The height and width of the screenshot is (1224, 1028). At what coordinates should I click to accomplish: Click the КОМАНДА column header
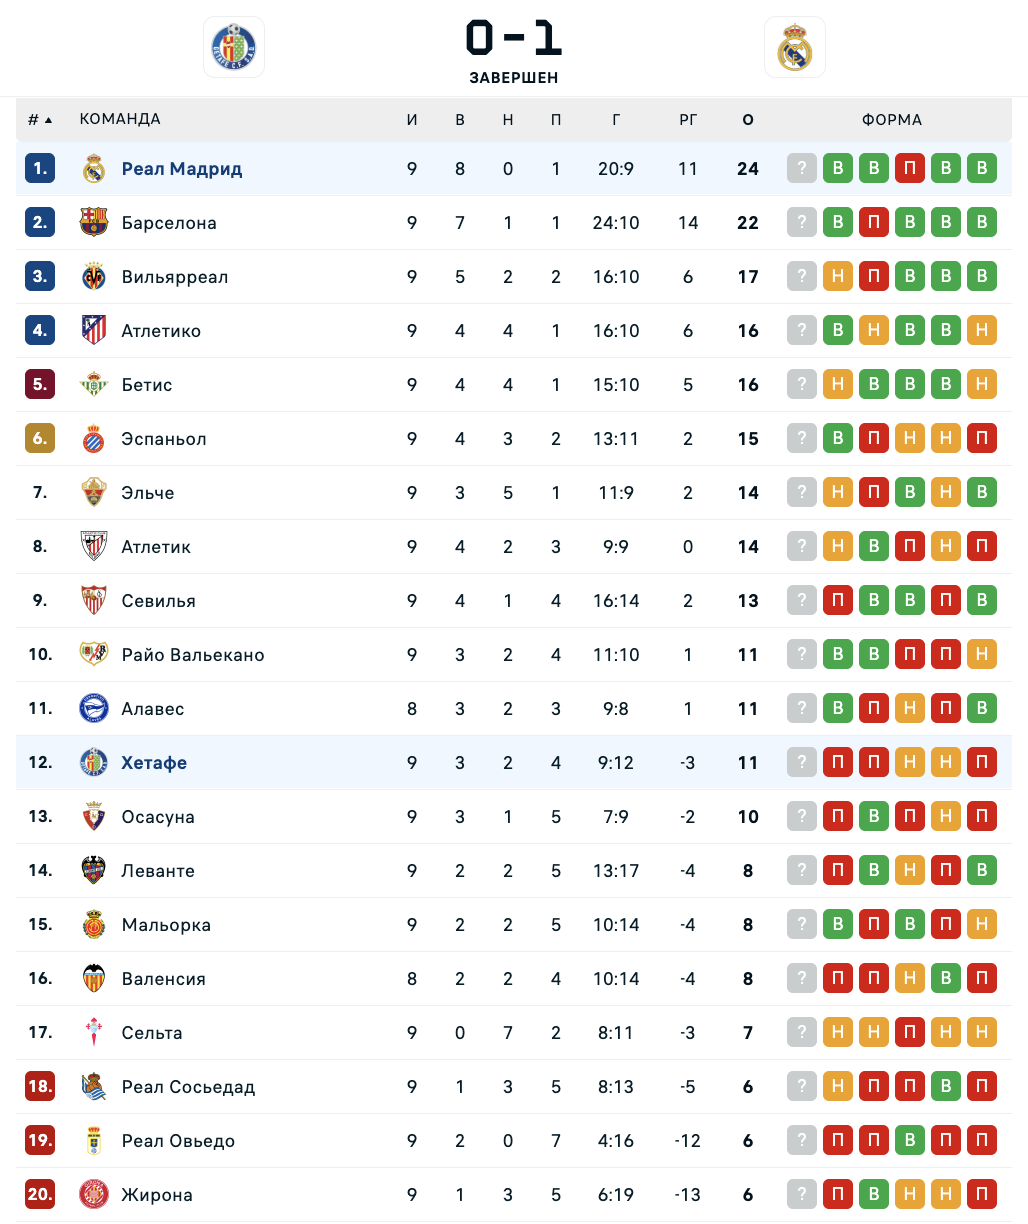click(x=120, y=119)
